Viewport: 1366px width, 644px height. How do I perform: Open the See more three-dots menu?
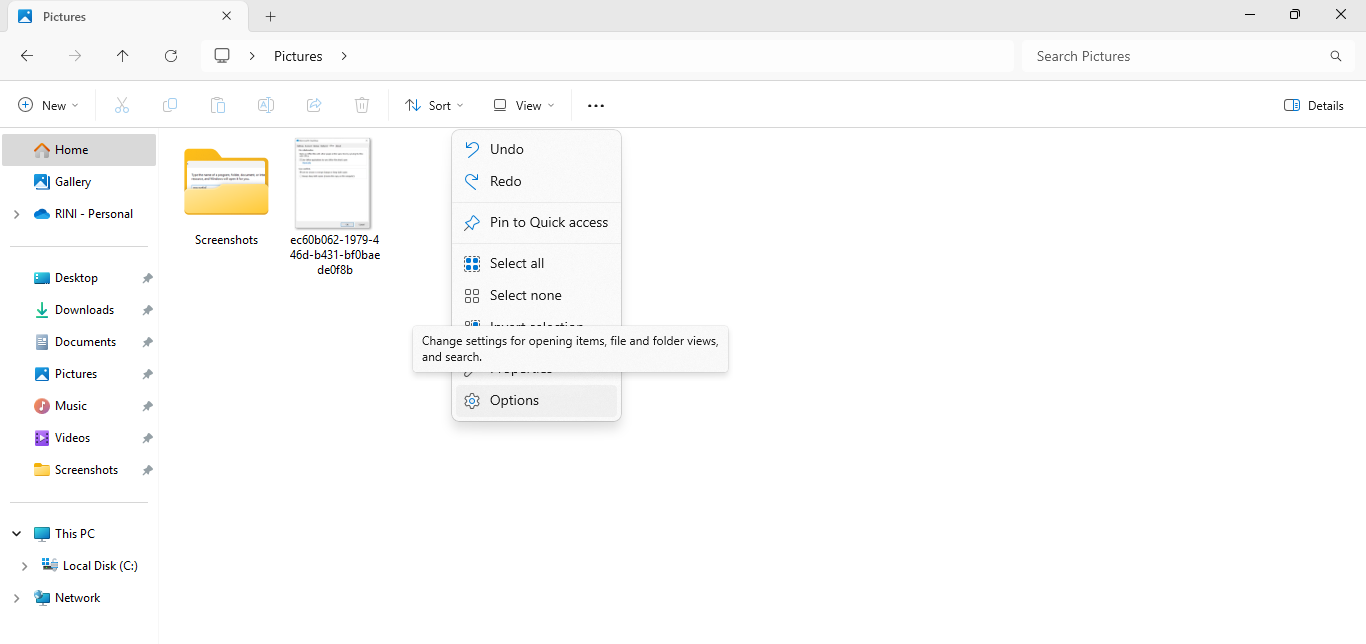pyautogui.click(x=596, y=105)
